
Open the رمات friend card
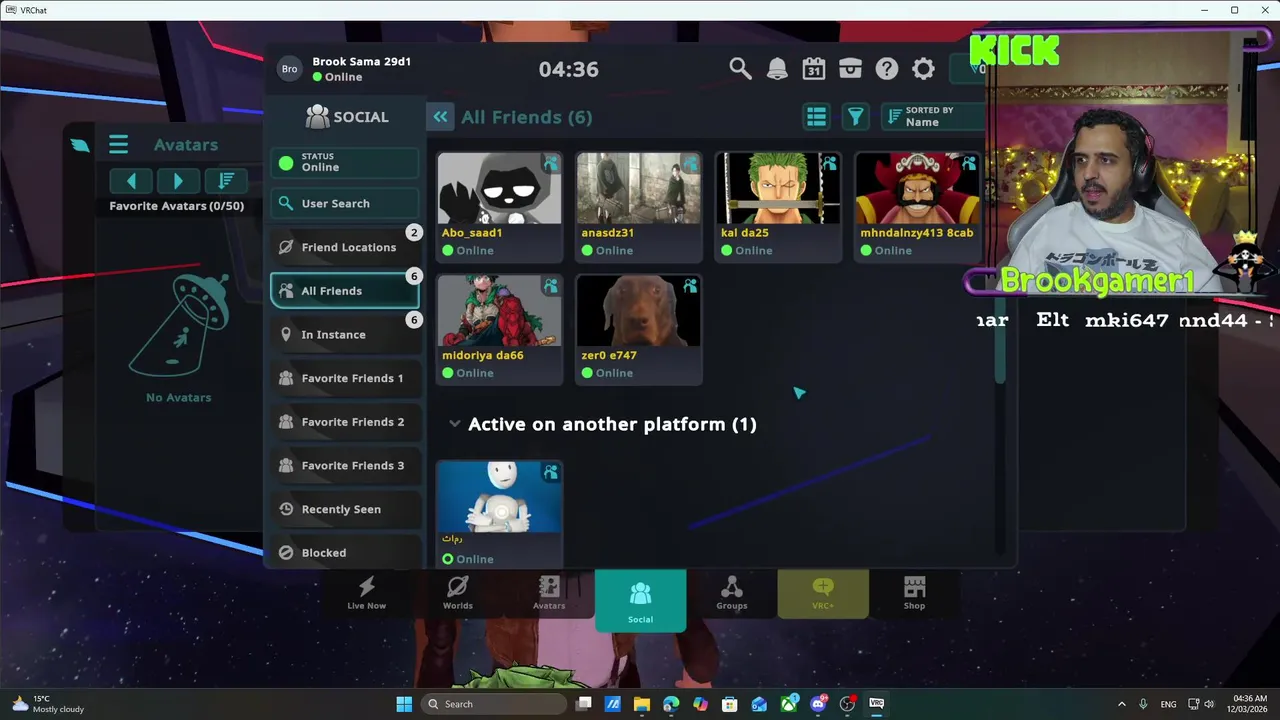pos(499,514)
